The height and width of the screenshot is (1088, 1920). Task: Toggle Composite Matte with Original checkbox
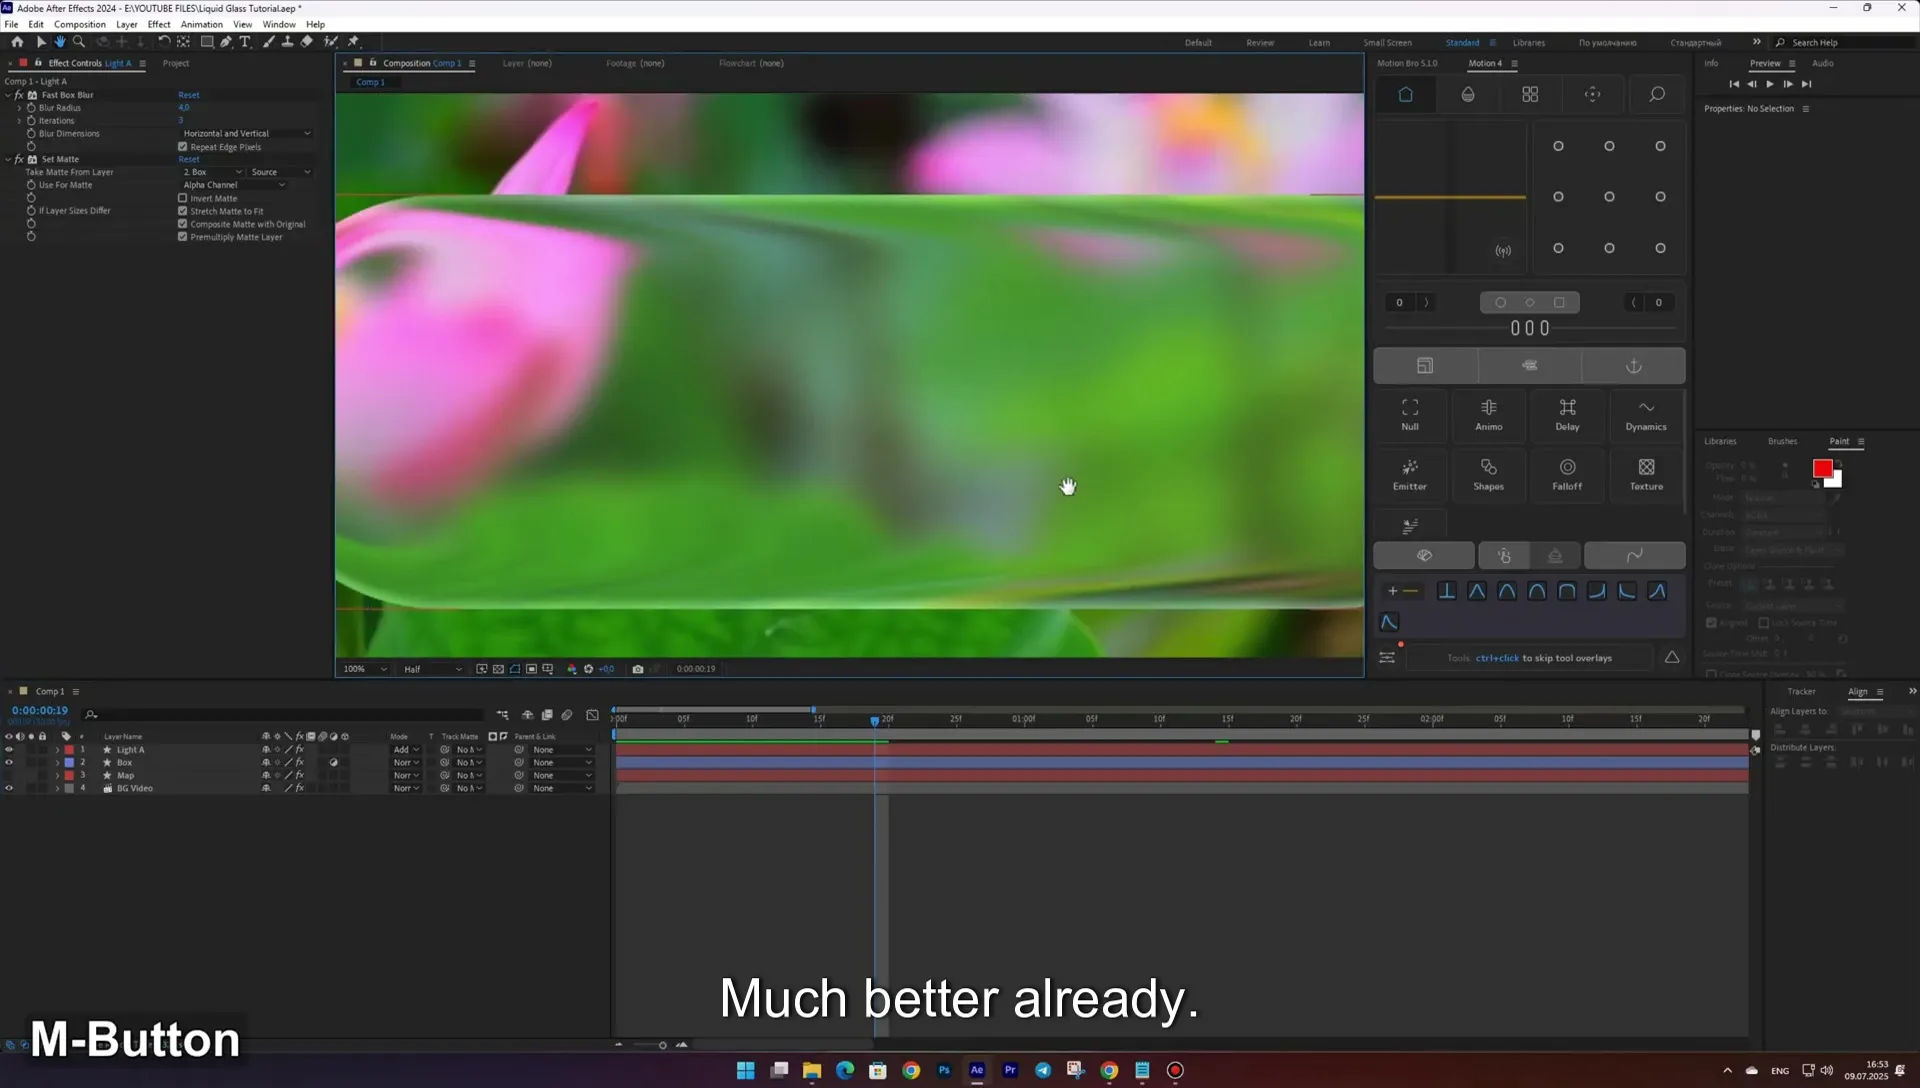(x=183, y=224)
